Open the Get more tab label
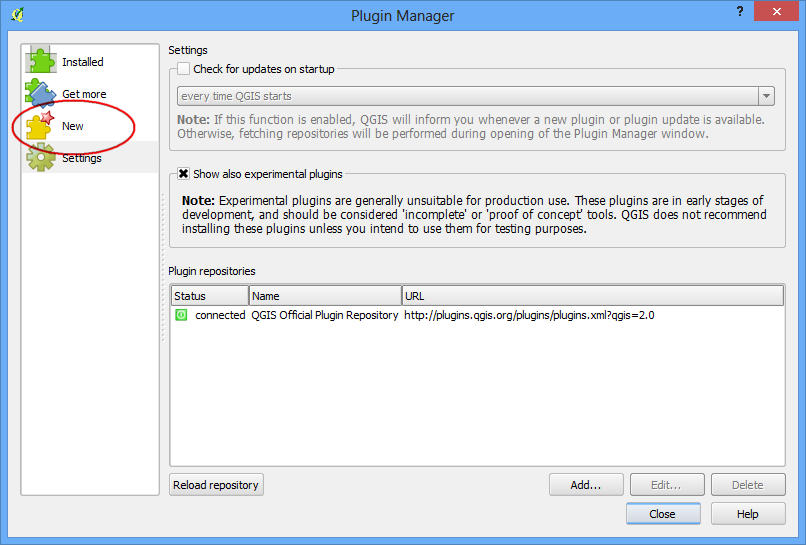 [84, 94]
